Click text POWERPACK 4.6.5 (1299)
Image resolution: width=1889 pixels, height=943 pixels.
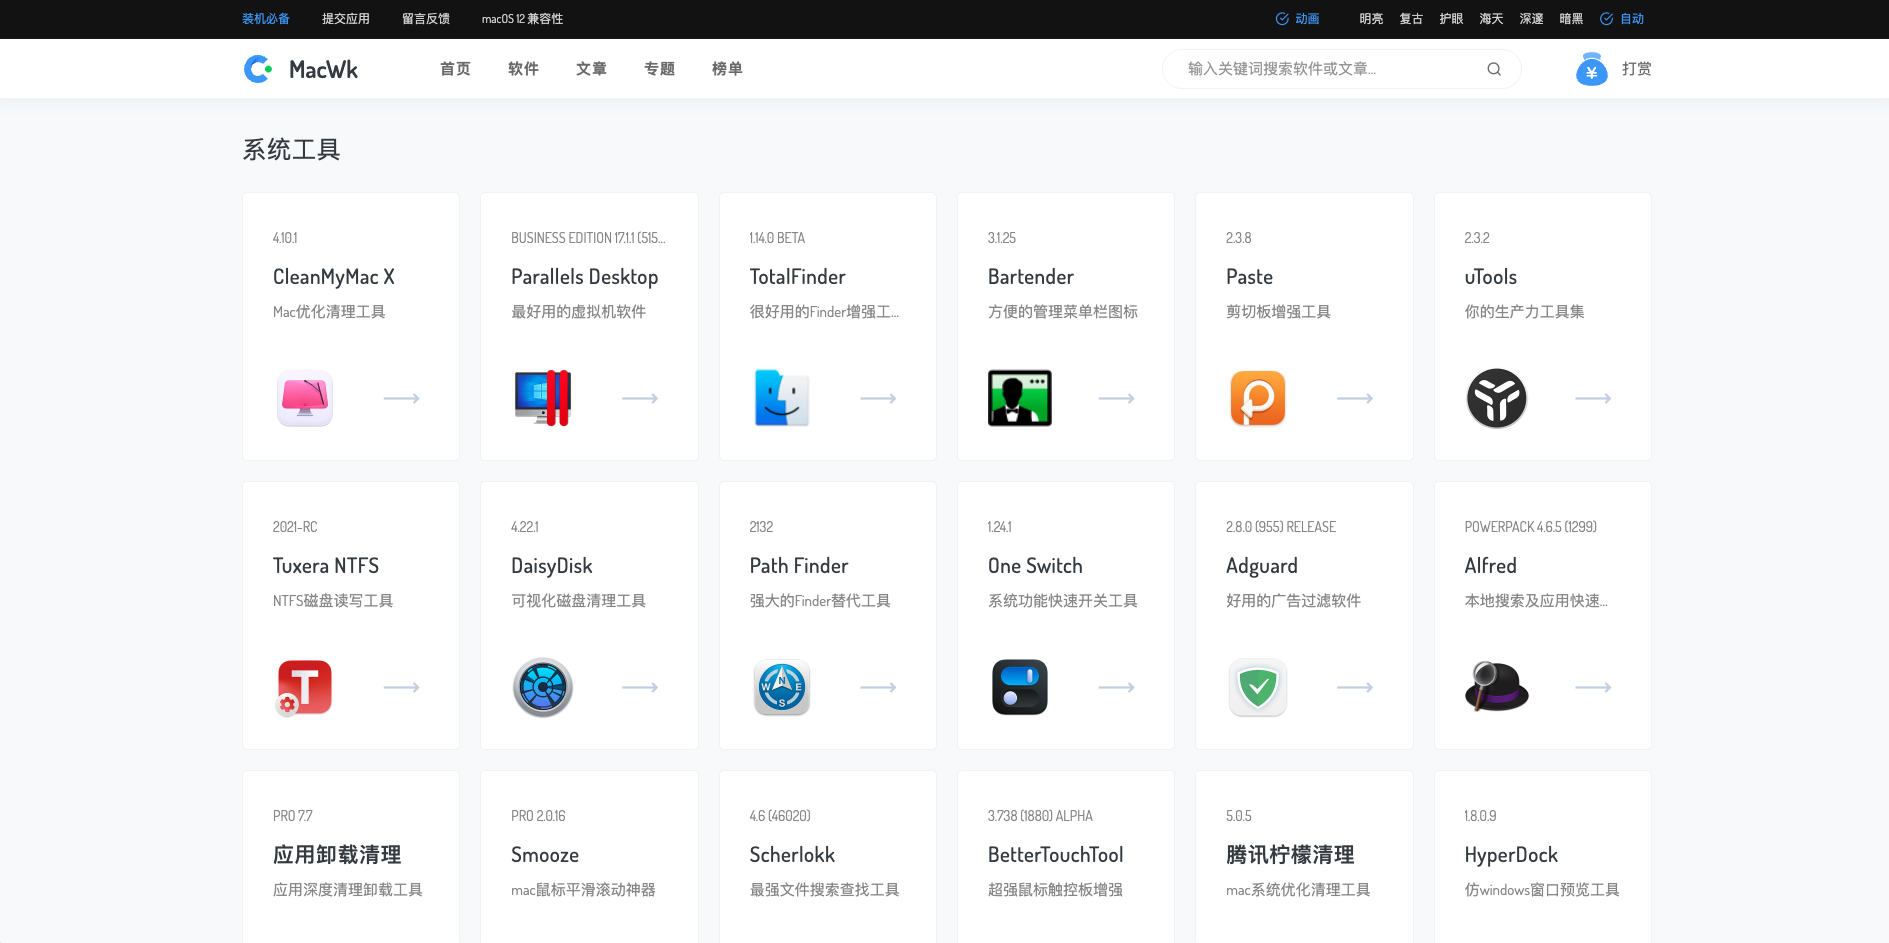point(1530,527)
